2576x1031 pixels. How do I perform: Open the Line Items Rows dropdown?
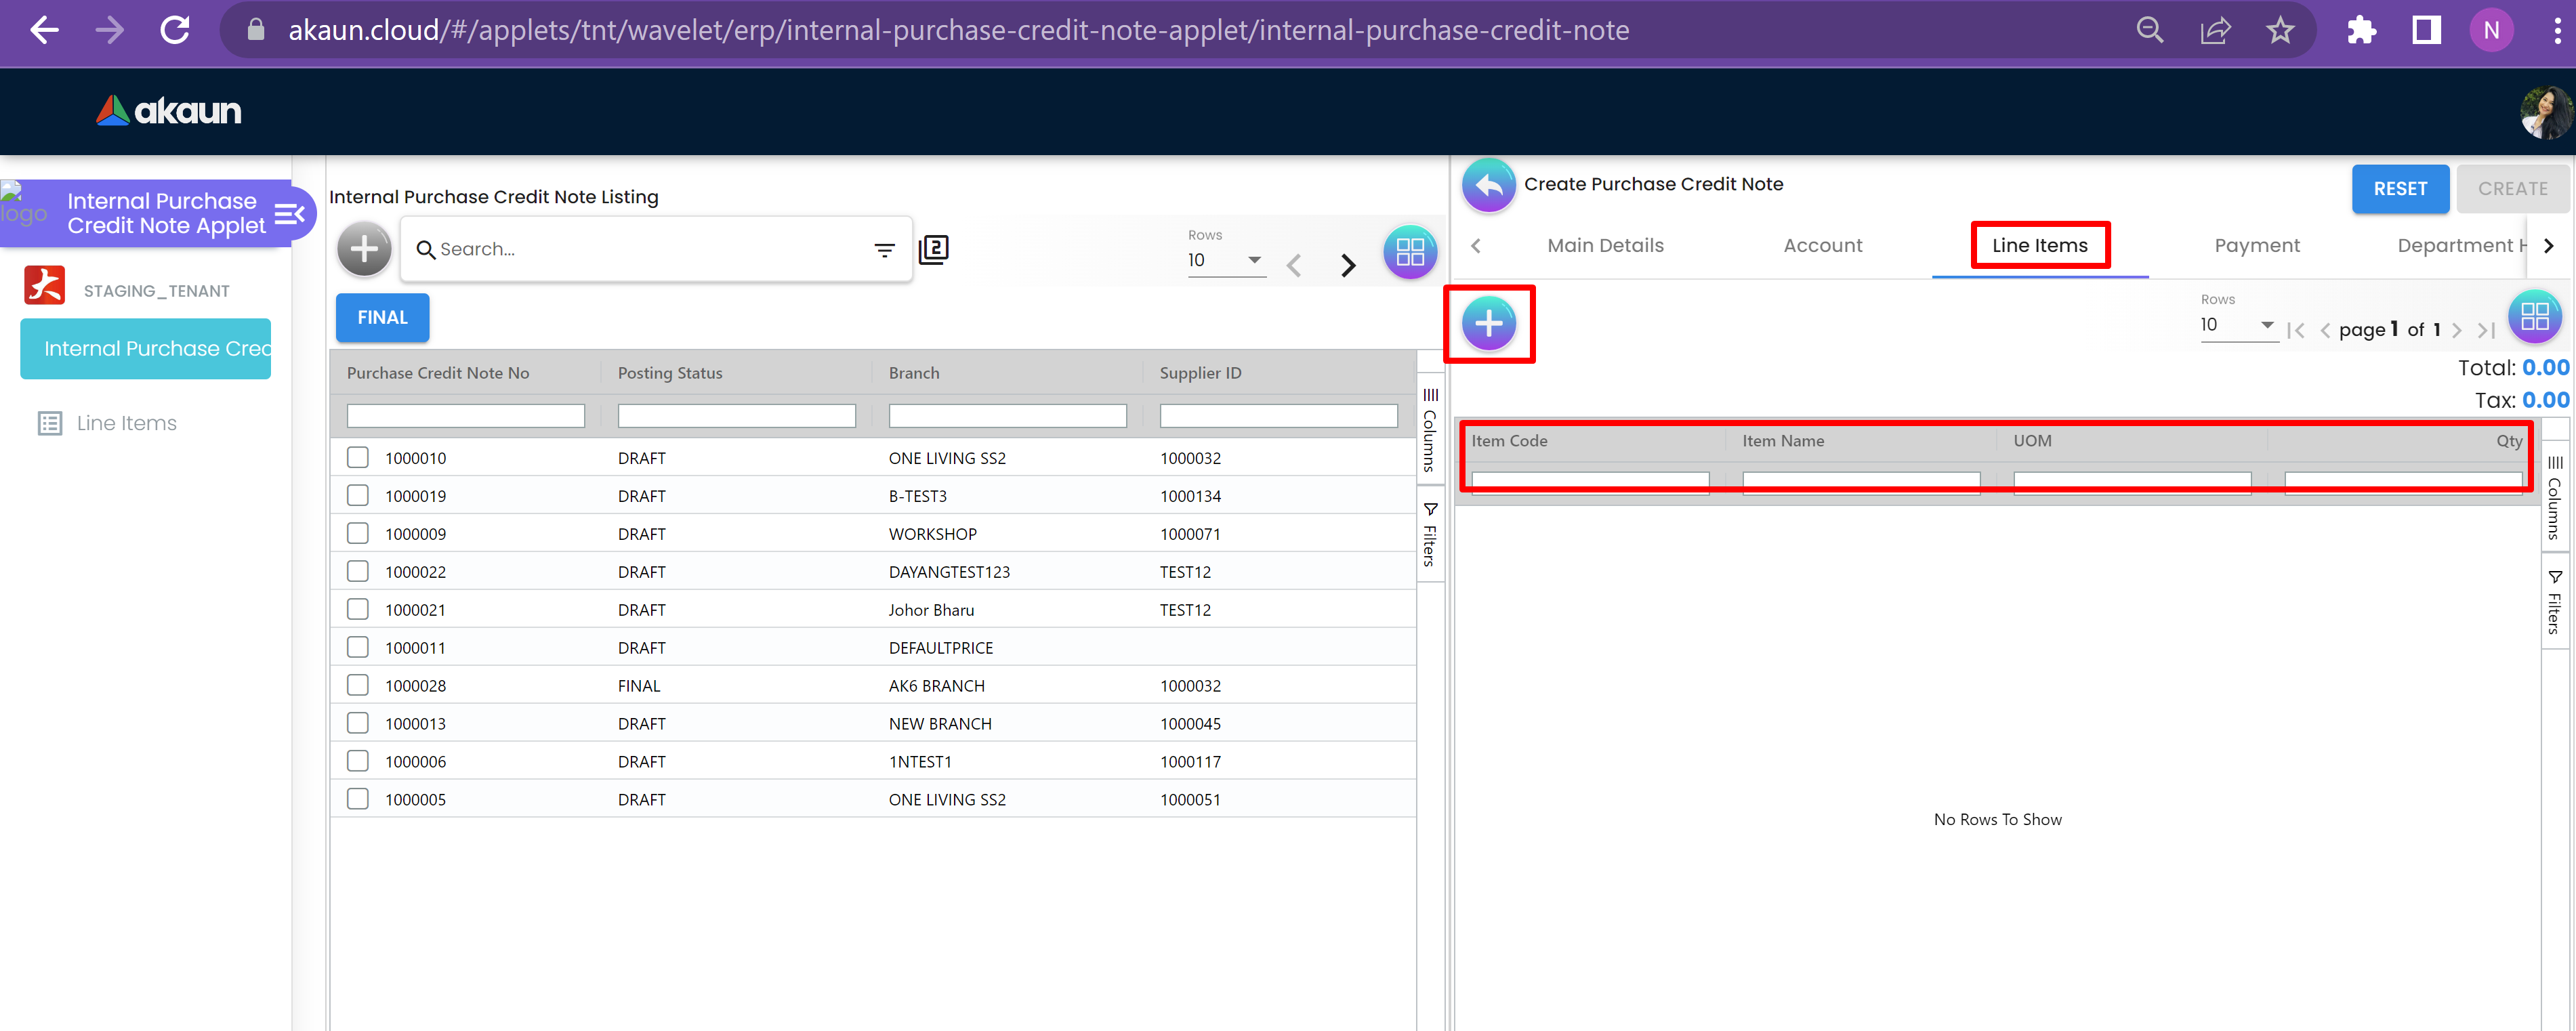point(2237,325)
